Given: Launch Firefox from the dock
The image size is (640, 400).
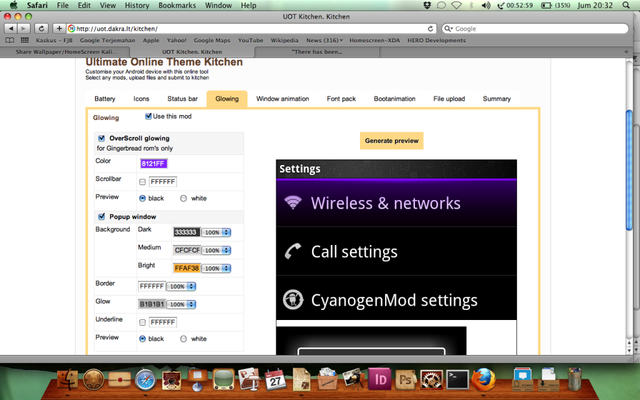Looking at the screenshot, I should (483, 380).
